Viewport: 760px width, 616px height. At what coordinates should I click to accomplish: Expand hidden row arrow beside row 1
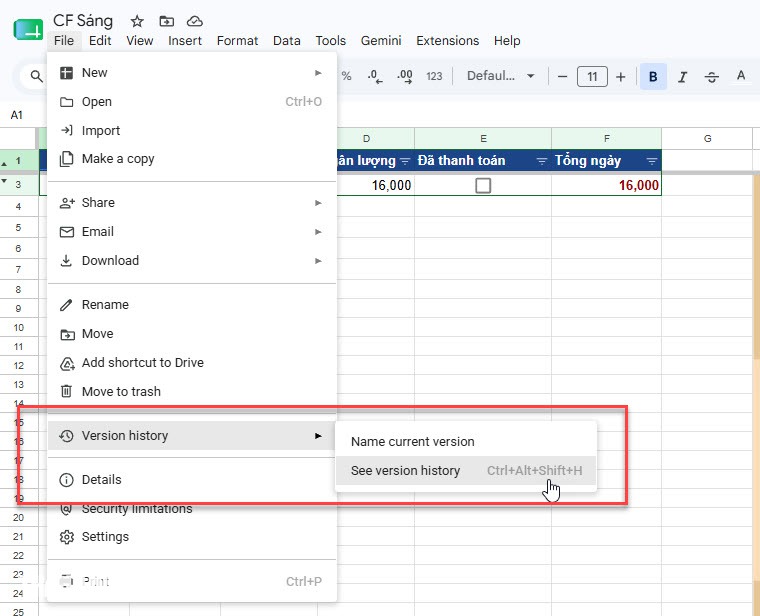pos(4,164)
